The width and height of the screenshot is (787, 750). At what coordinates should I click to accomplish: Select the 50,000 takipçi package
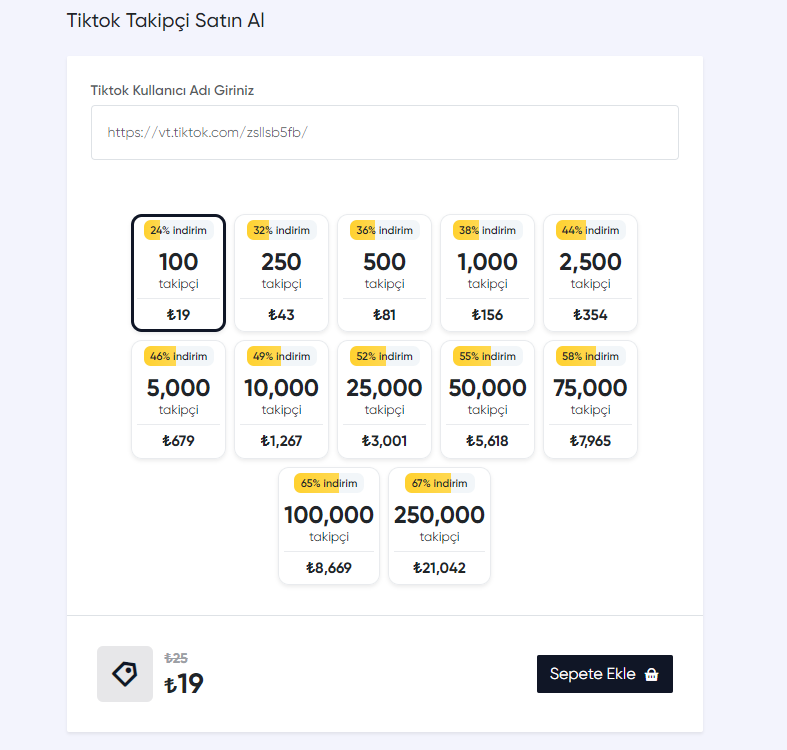pos(487,400)
